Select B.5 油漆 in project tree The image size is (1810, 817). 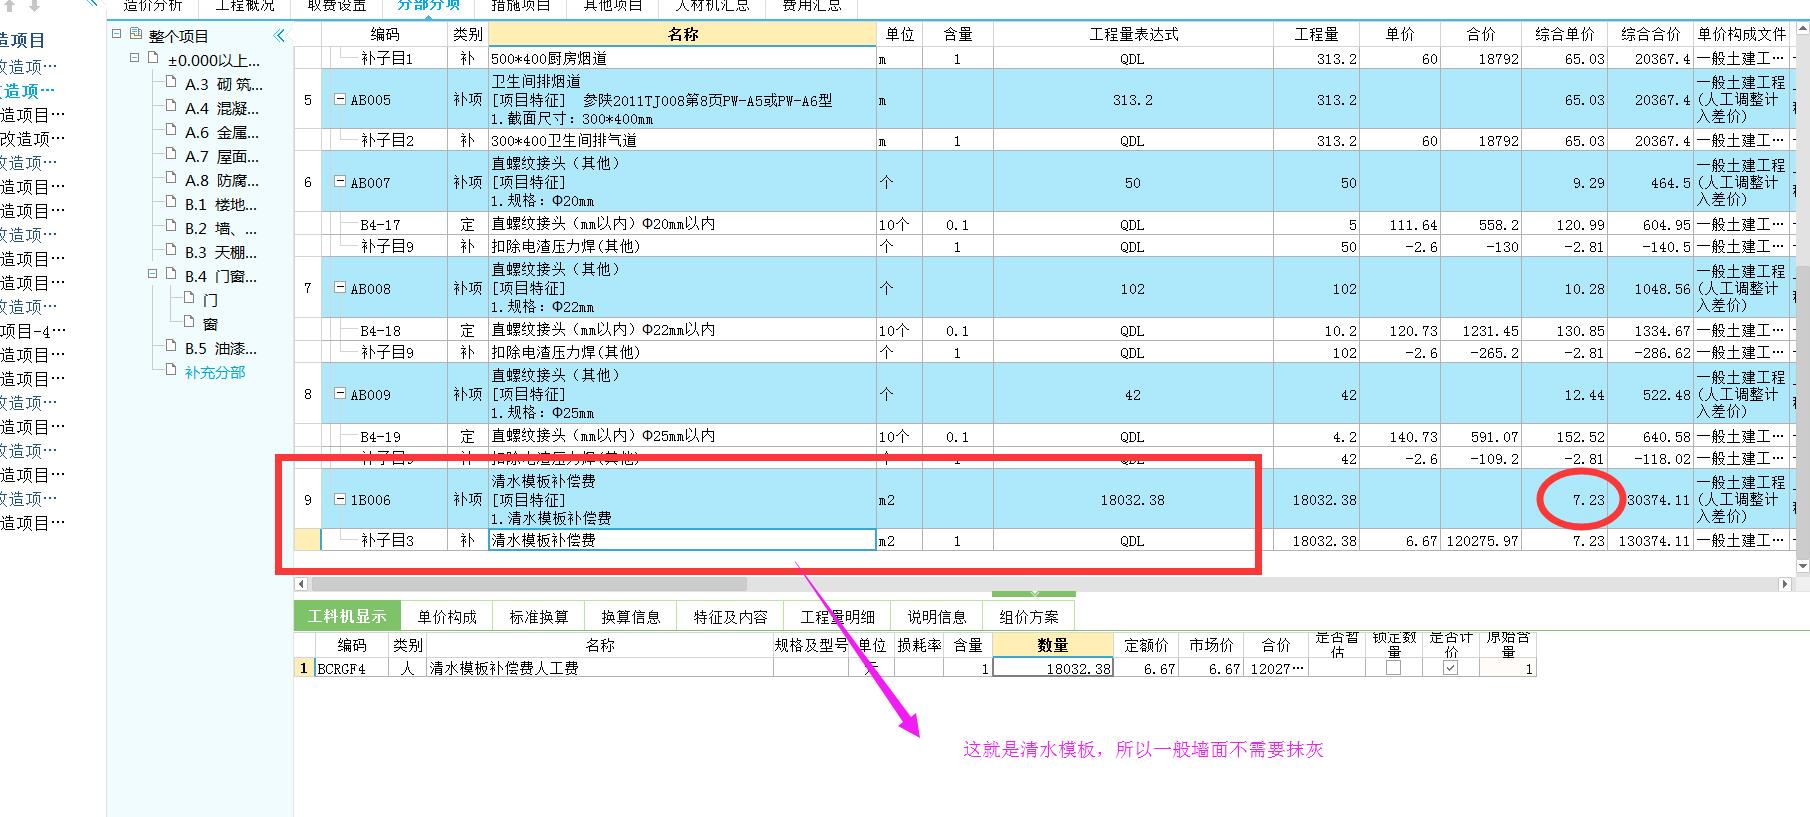[221, 348]
